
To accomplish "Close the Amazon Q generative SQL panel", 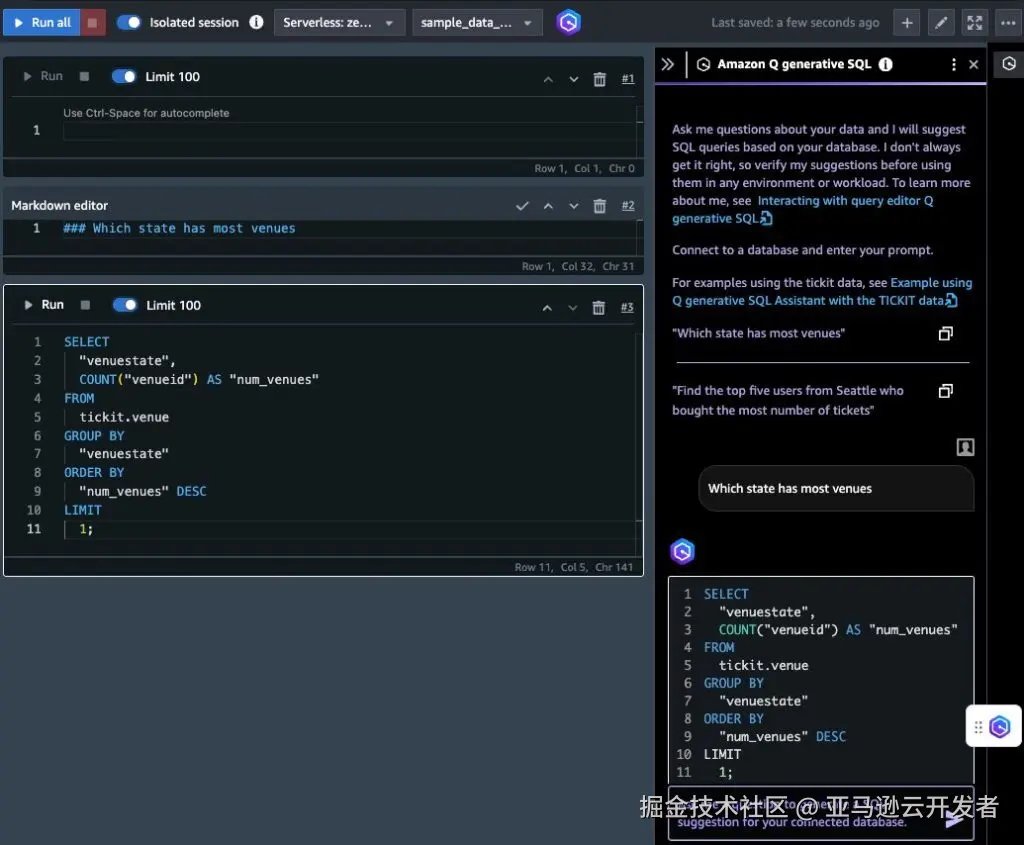I will [974, 64].
